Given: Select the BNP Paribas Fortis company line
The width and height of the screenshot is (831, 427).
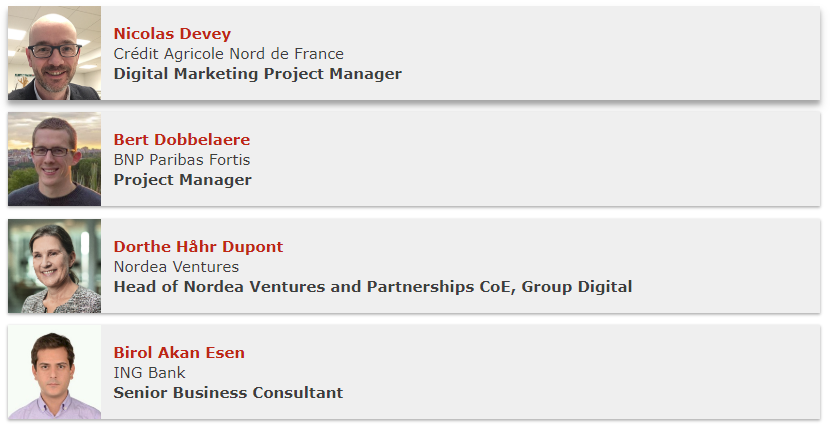Looking at the screenshot, I should pyautogui.click(x=182, y=159).
